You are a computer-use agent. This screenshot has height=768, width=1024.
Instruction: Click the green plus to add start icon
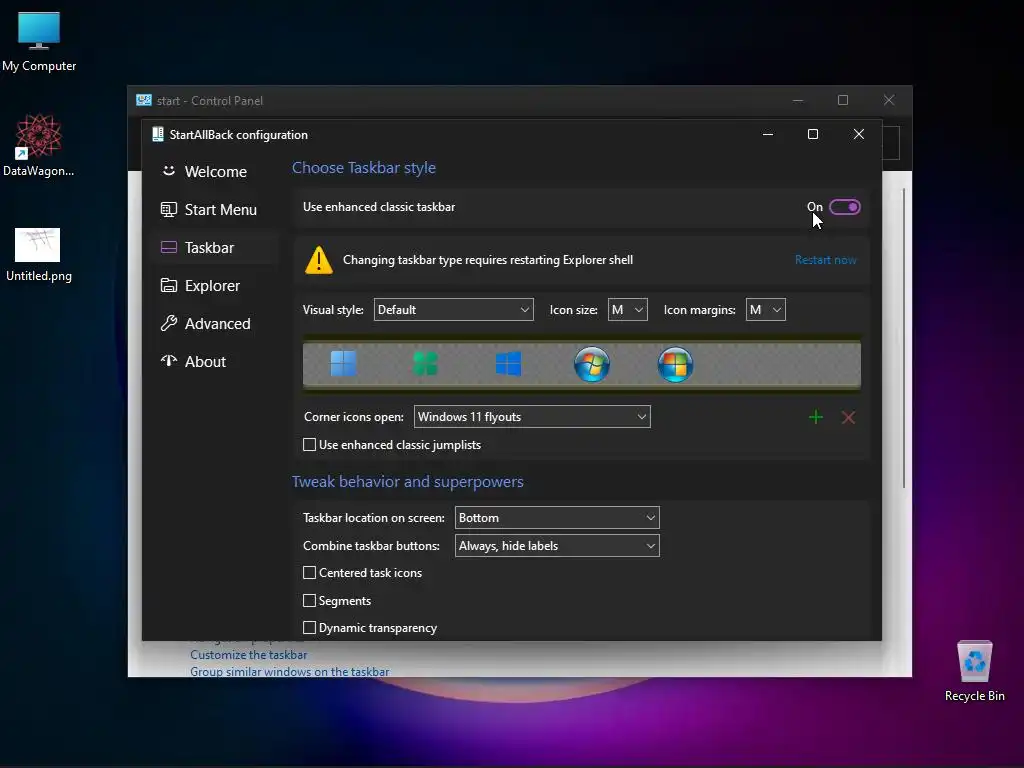point(816,417)
